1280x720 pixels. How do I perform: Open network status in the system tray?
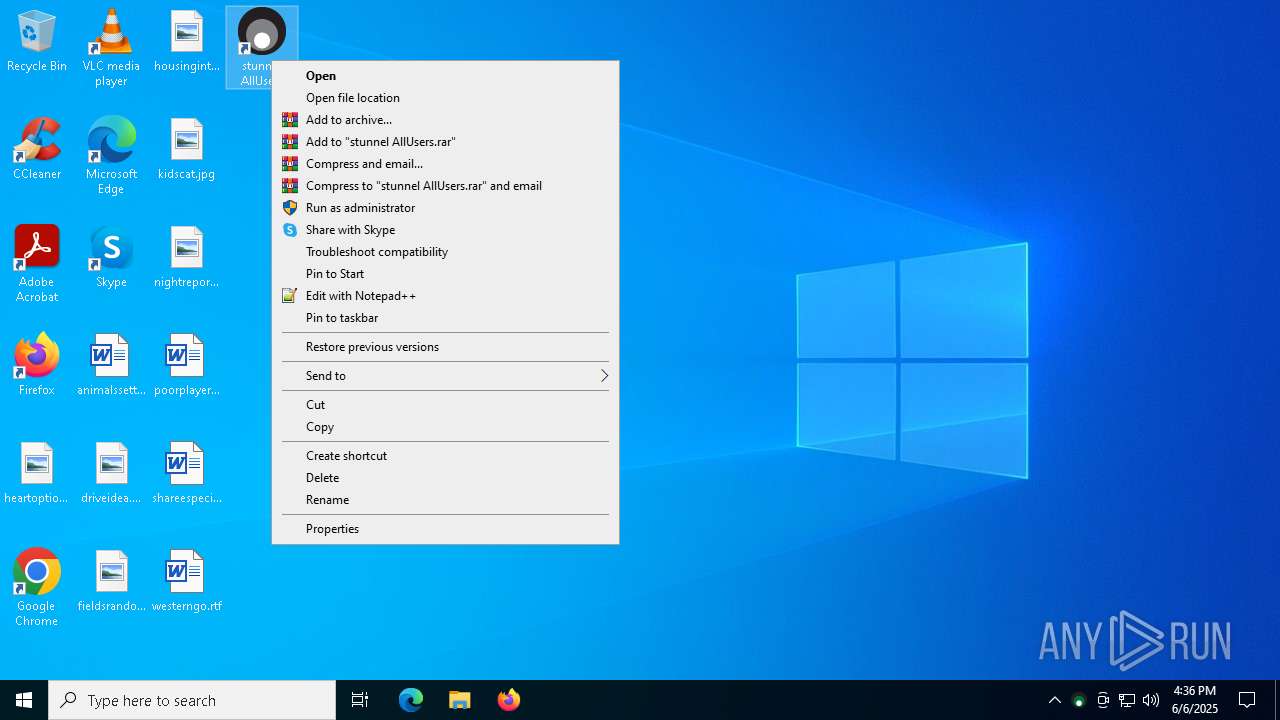coord(1127,700)
